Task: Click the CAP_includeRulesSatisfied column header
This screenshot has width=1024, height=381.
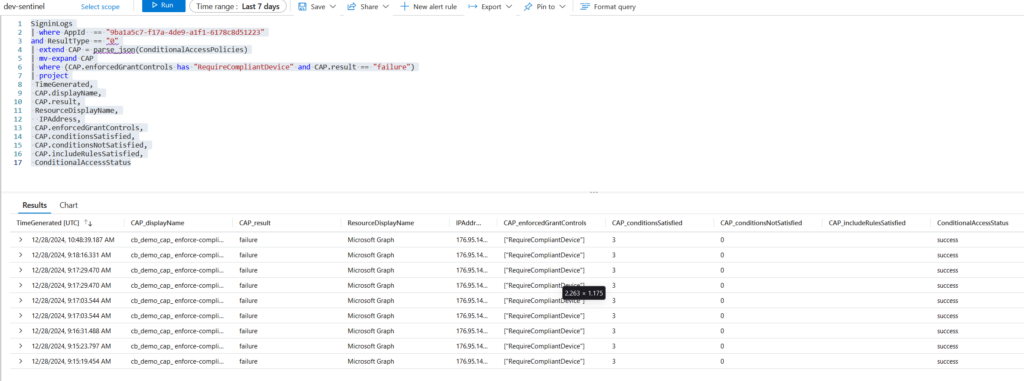Action: (867, 223)
